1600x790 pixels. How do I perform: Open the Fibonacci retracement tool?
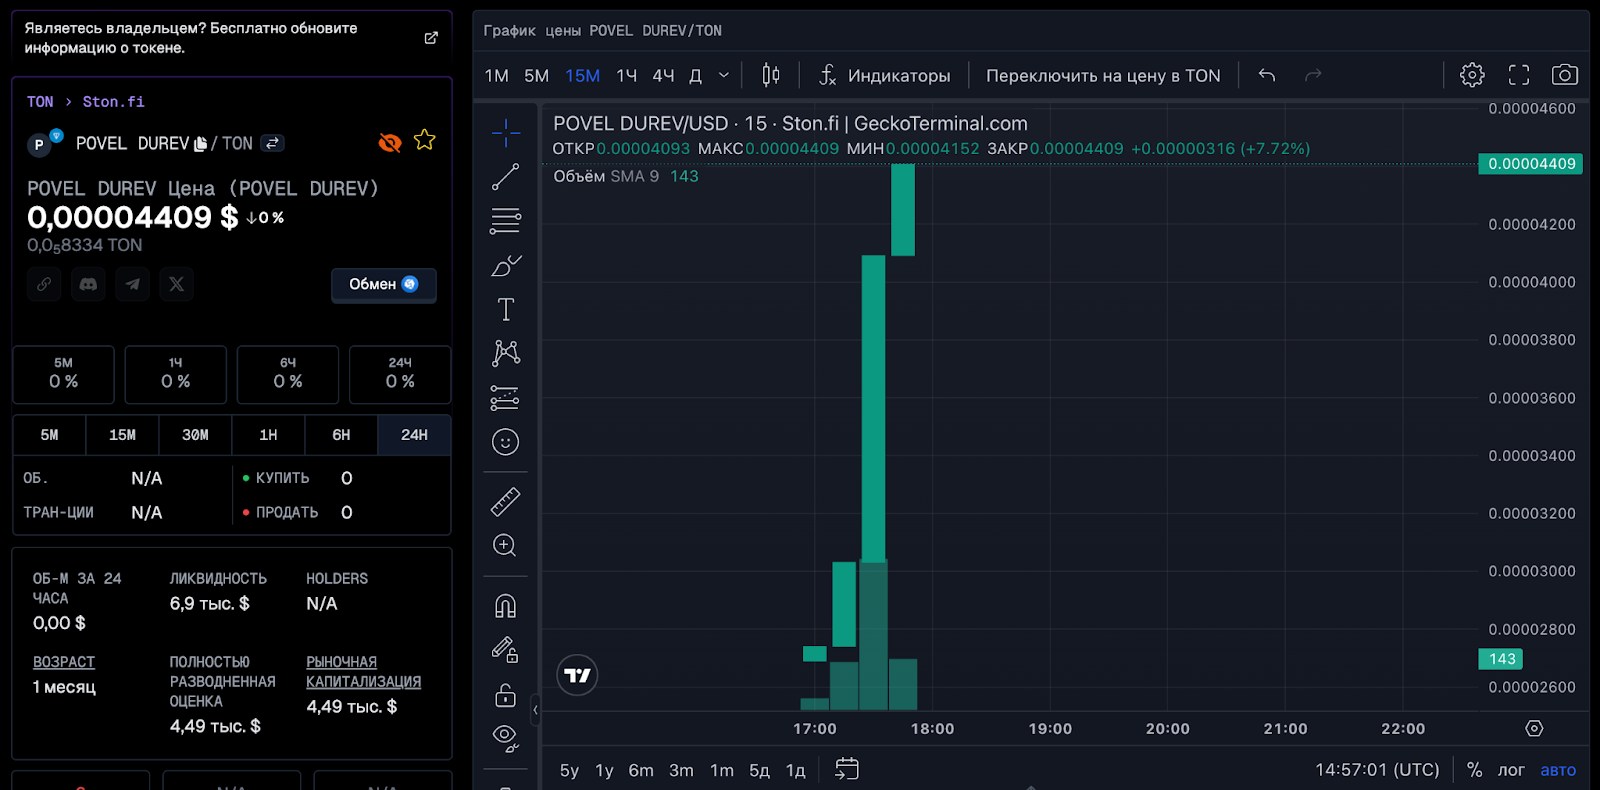506,221
